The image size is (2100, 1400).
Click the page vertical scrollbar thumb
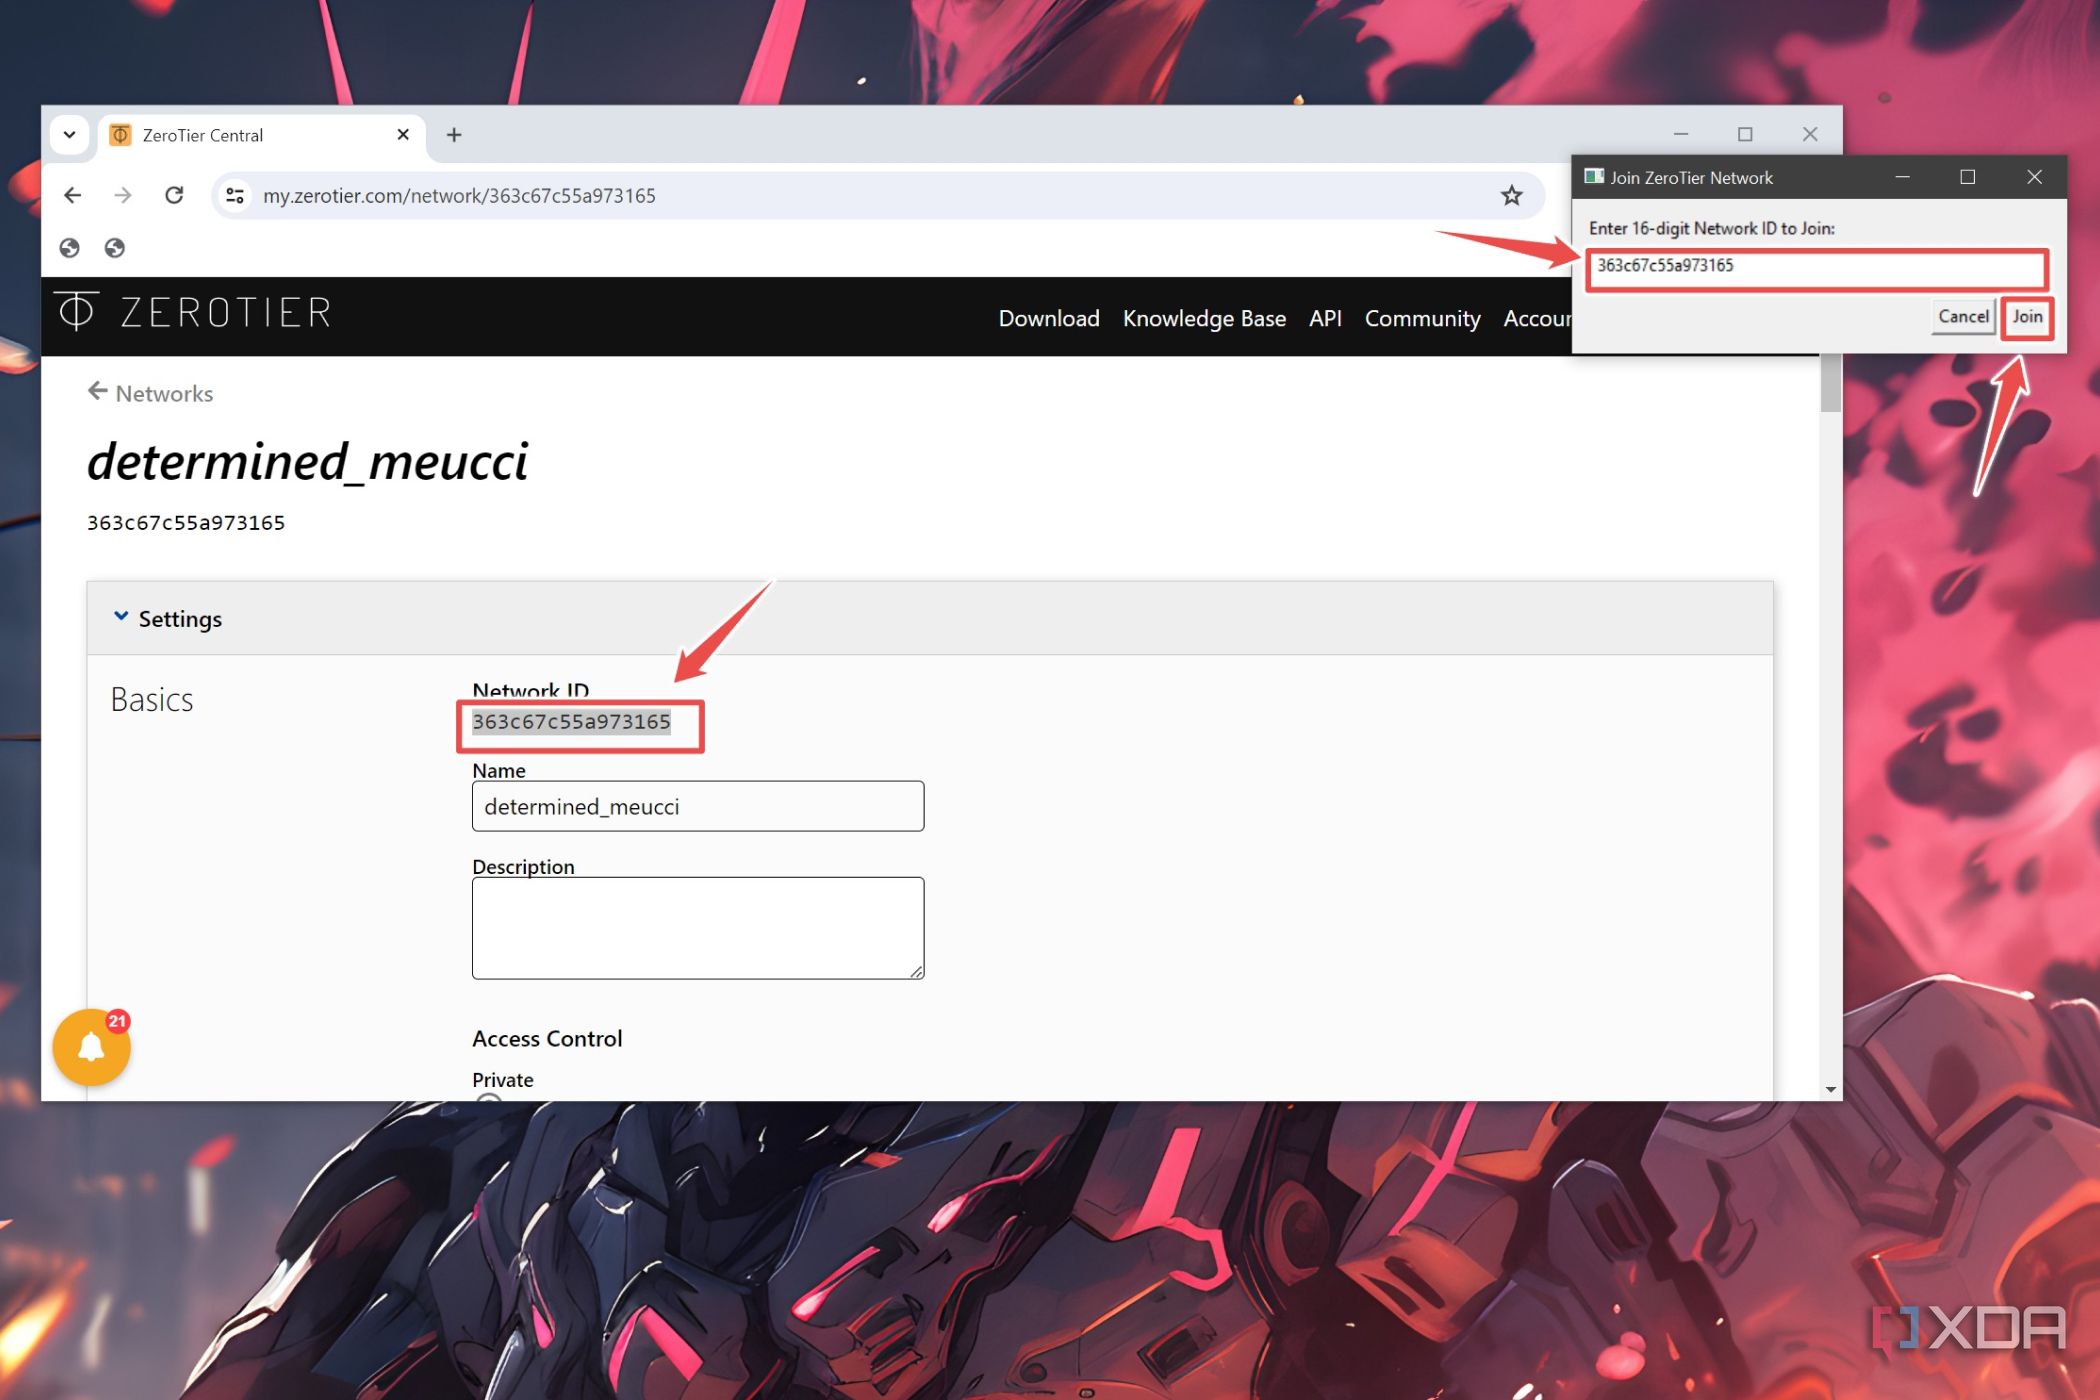pyautogui.click(x=1830, y=384)
